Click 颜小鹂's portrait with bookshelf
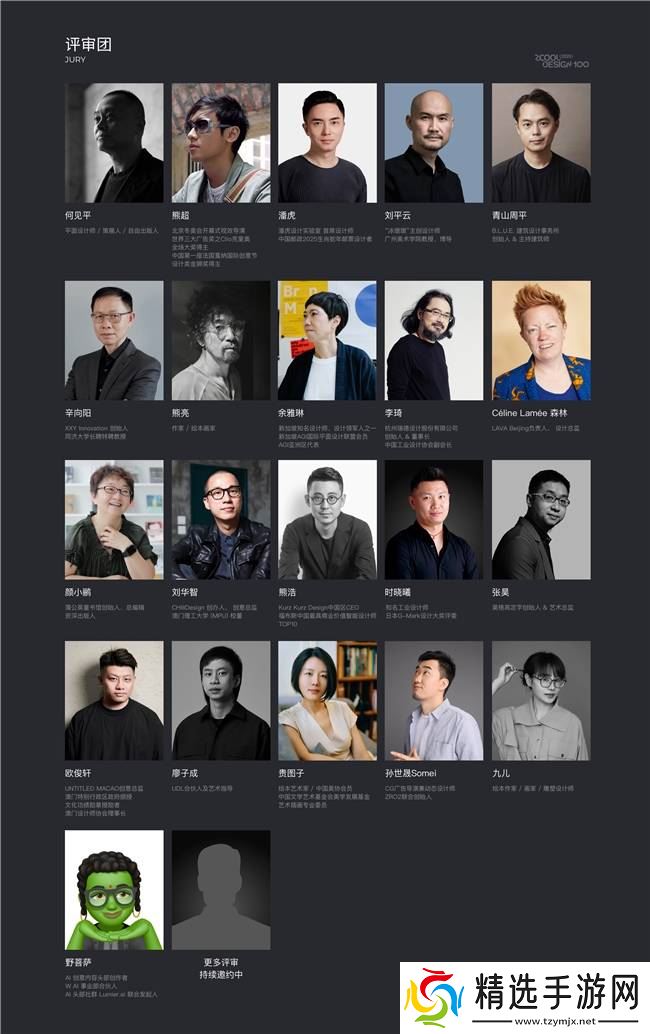650x1034 pixels. click(x=114, y=520)
